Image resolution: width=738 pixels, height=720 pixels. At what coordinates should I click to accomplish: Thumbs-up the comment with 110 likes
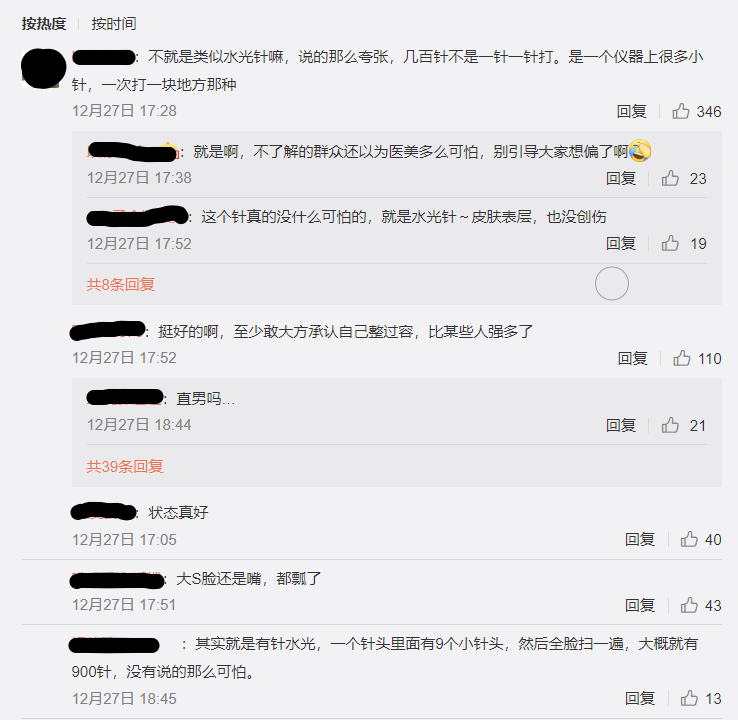tap(682, 359)
